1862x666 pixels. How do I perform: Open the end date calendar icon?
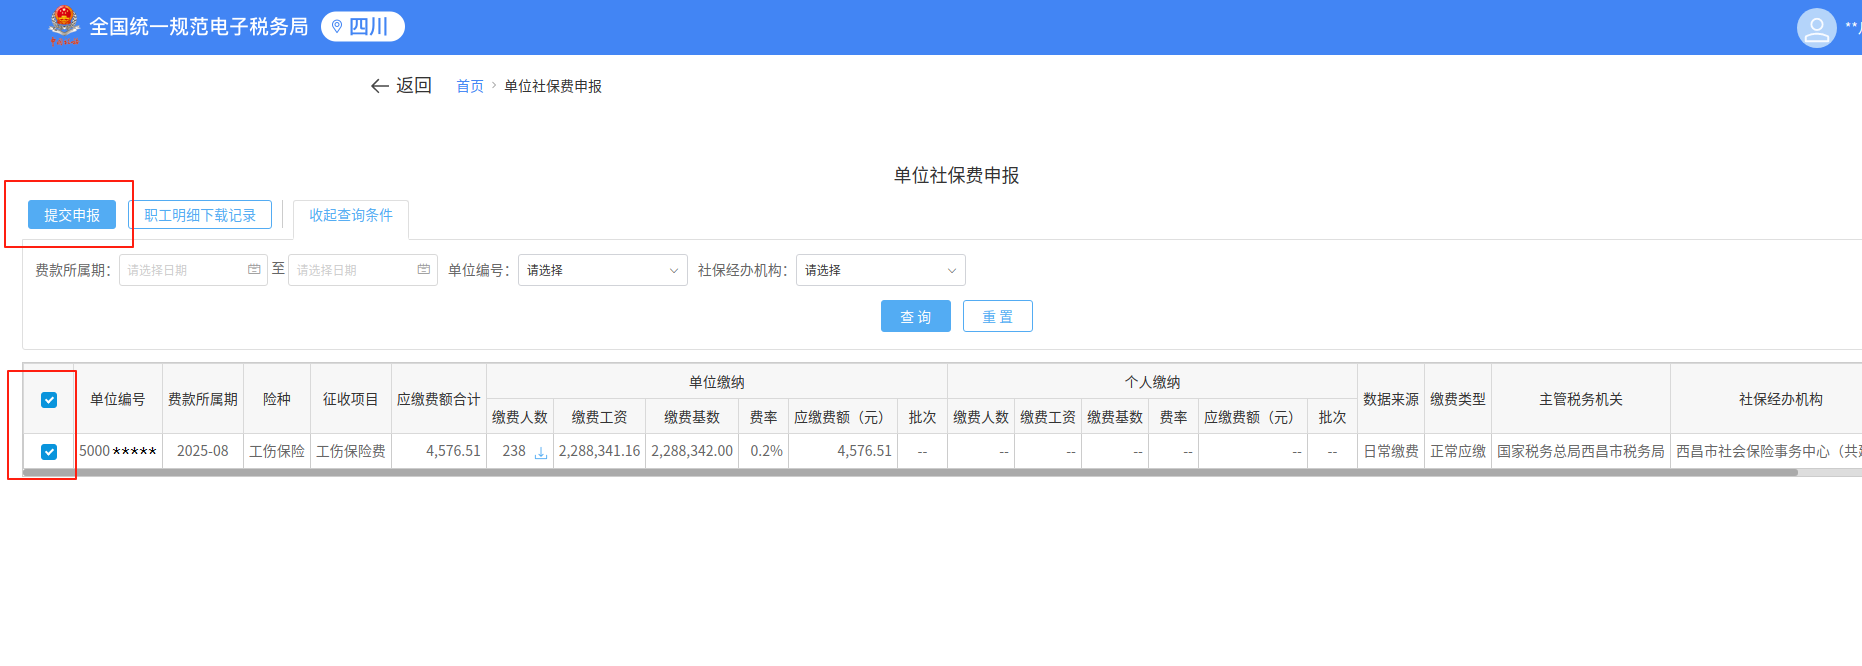coord(424,270)
